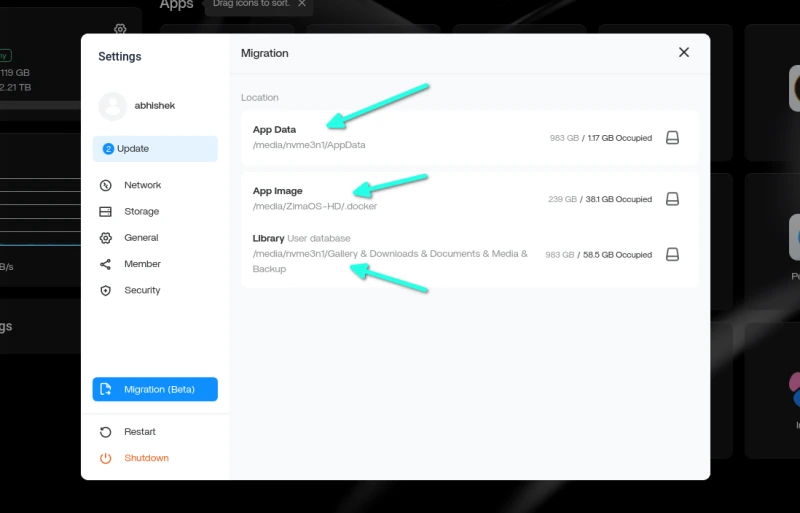The height and width of the screenshot is (513, 800).
Task: Click the Settings title
Action: 120,56
